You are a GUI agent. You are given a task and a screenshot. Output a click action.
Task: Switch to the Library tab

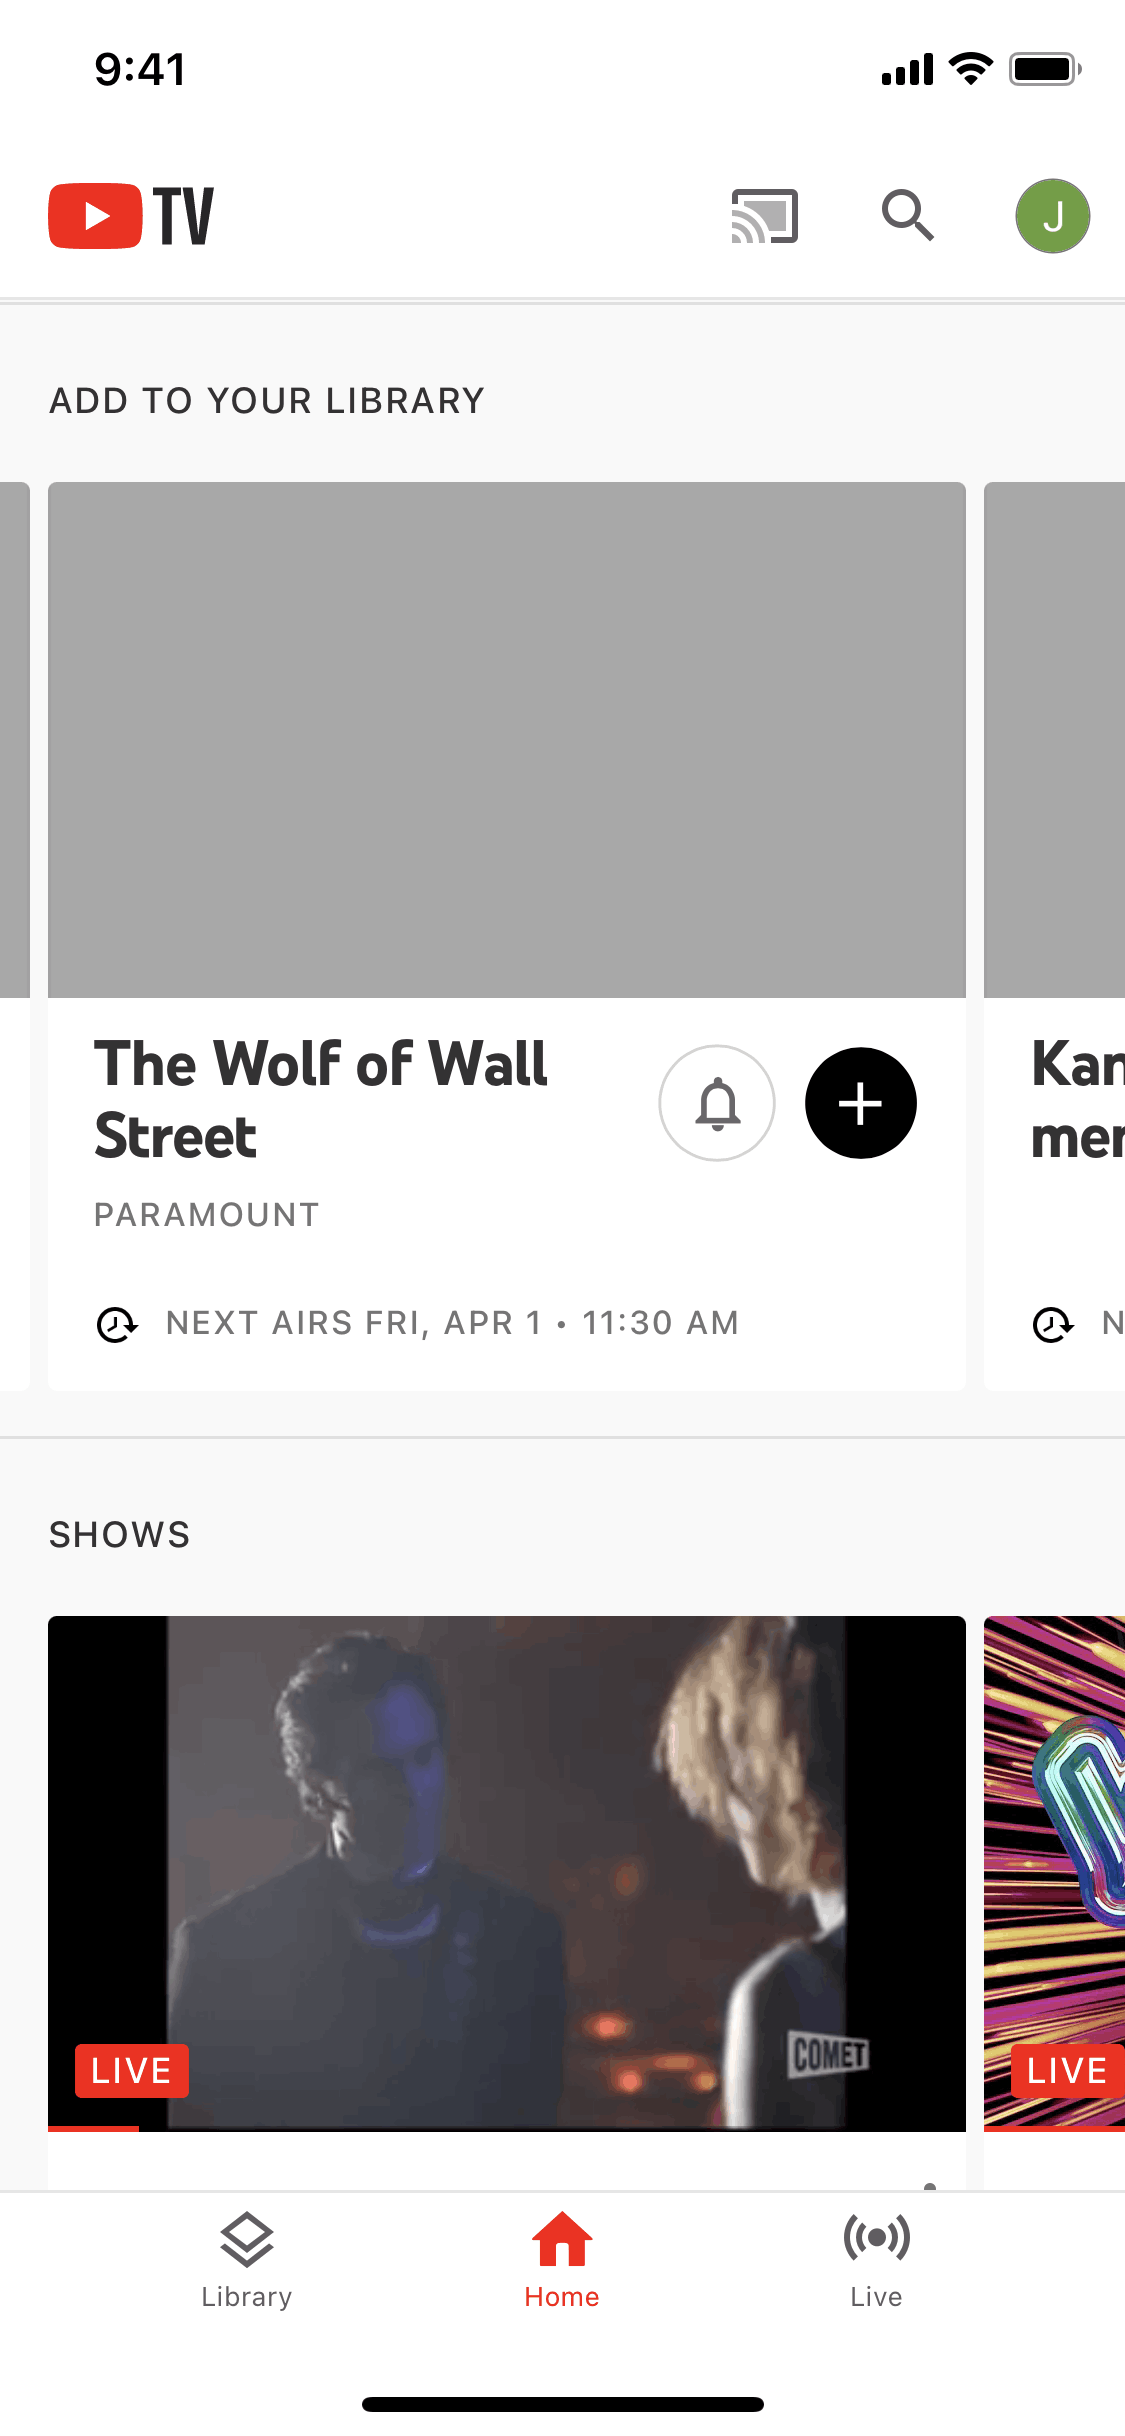(x=246, y=2262)
